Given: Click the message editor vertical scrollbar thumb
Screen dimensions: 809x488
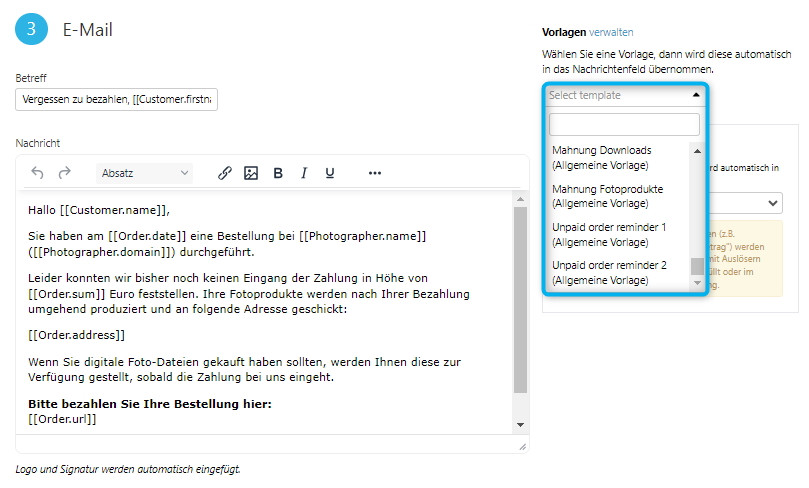Looking at the screenshot, I should coord(520,300).
